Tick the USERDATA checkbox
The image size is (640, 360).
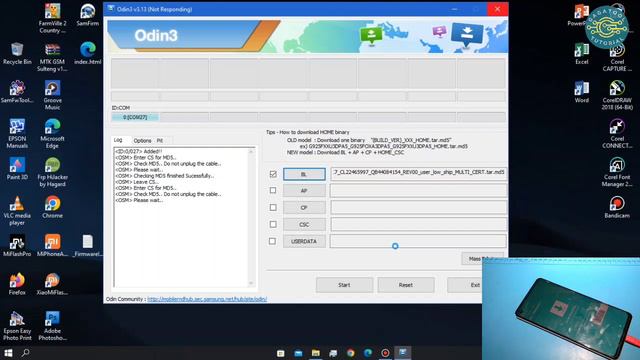272,241
